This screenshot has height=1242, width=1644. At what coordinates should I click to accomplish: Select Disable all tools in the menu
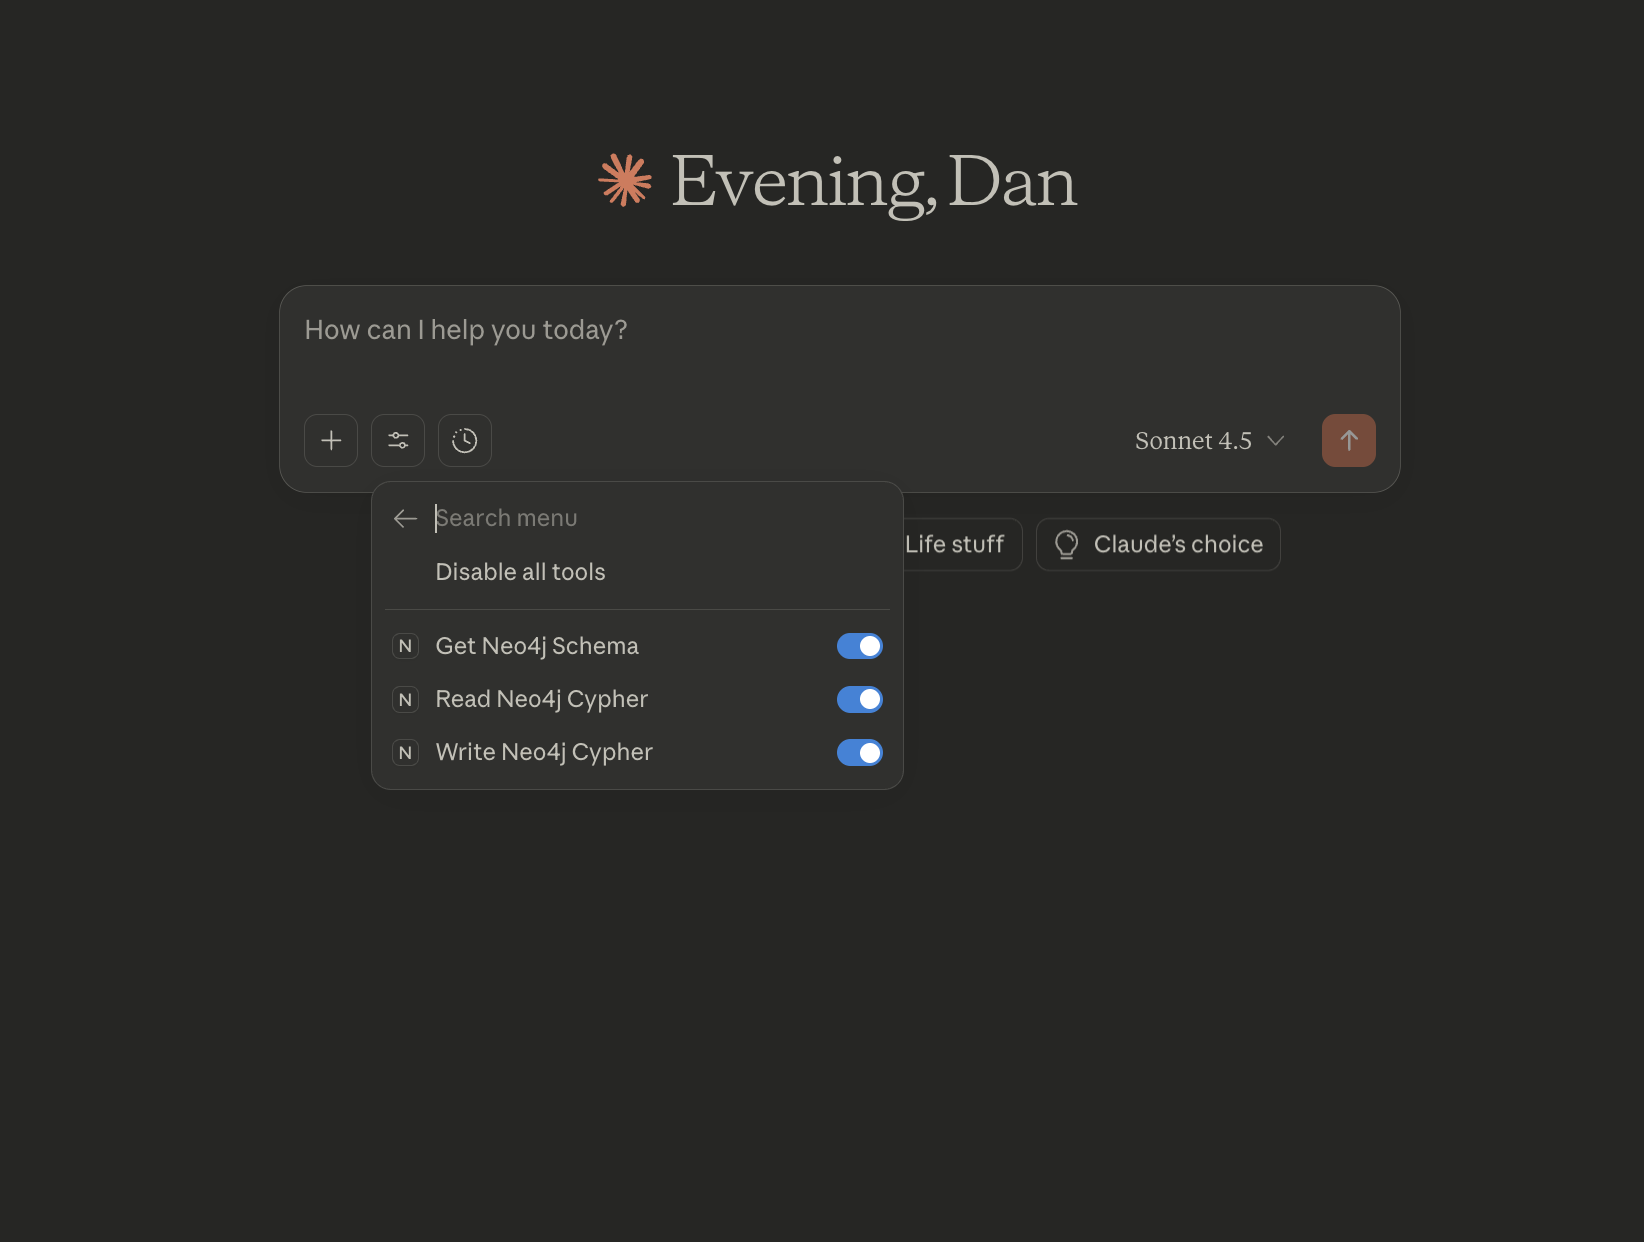520,572
